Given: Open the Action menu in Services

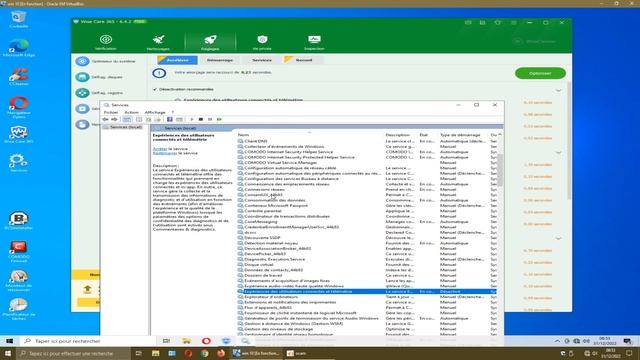Looking at the screenshot, I should coord(131,112).
